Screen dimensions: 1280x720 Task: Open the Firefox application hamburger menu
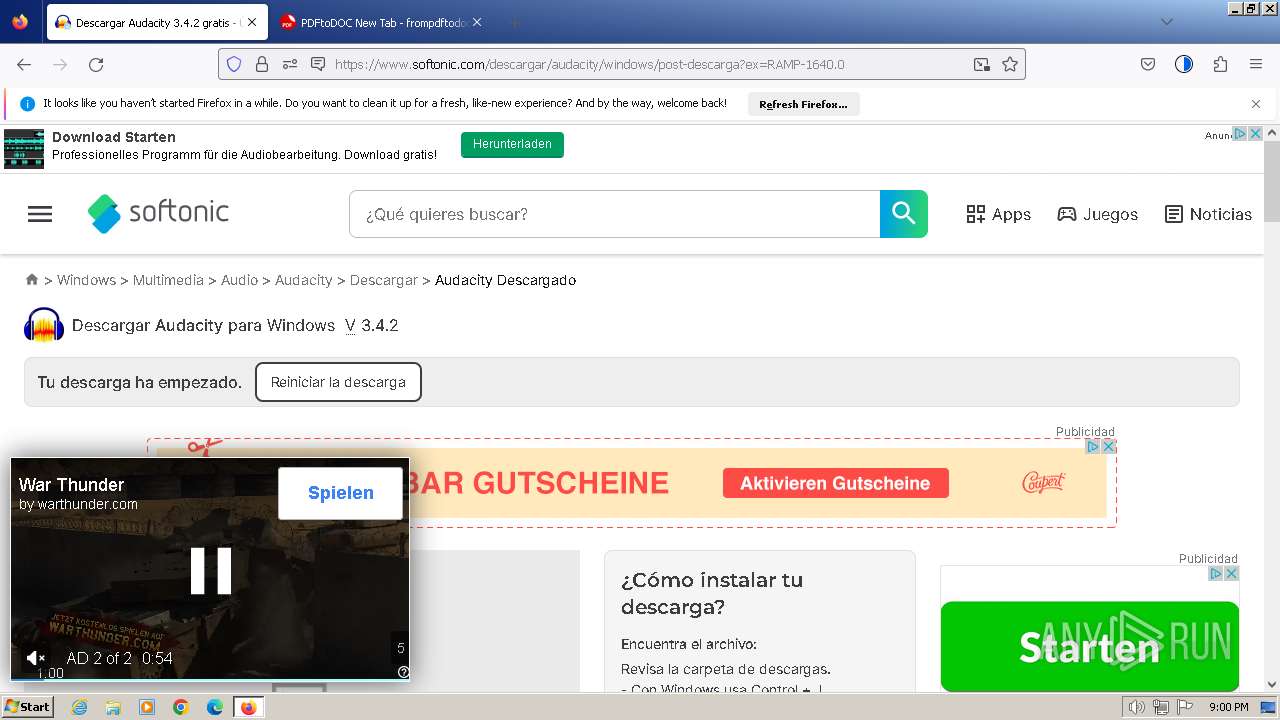tap(1256, 64)
